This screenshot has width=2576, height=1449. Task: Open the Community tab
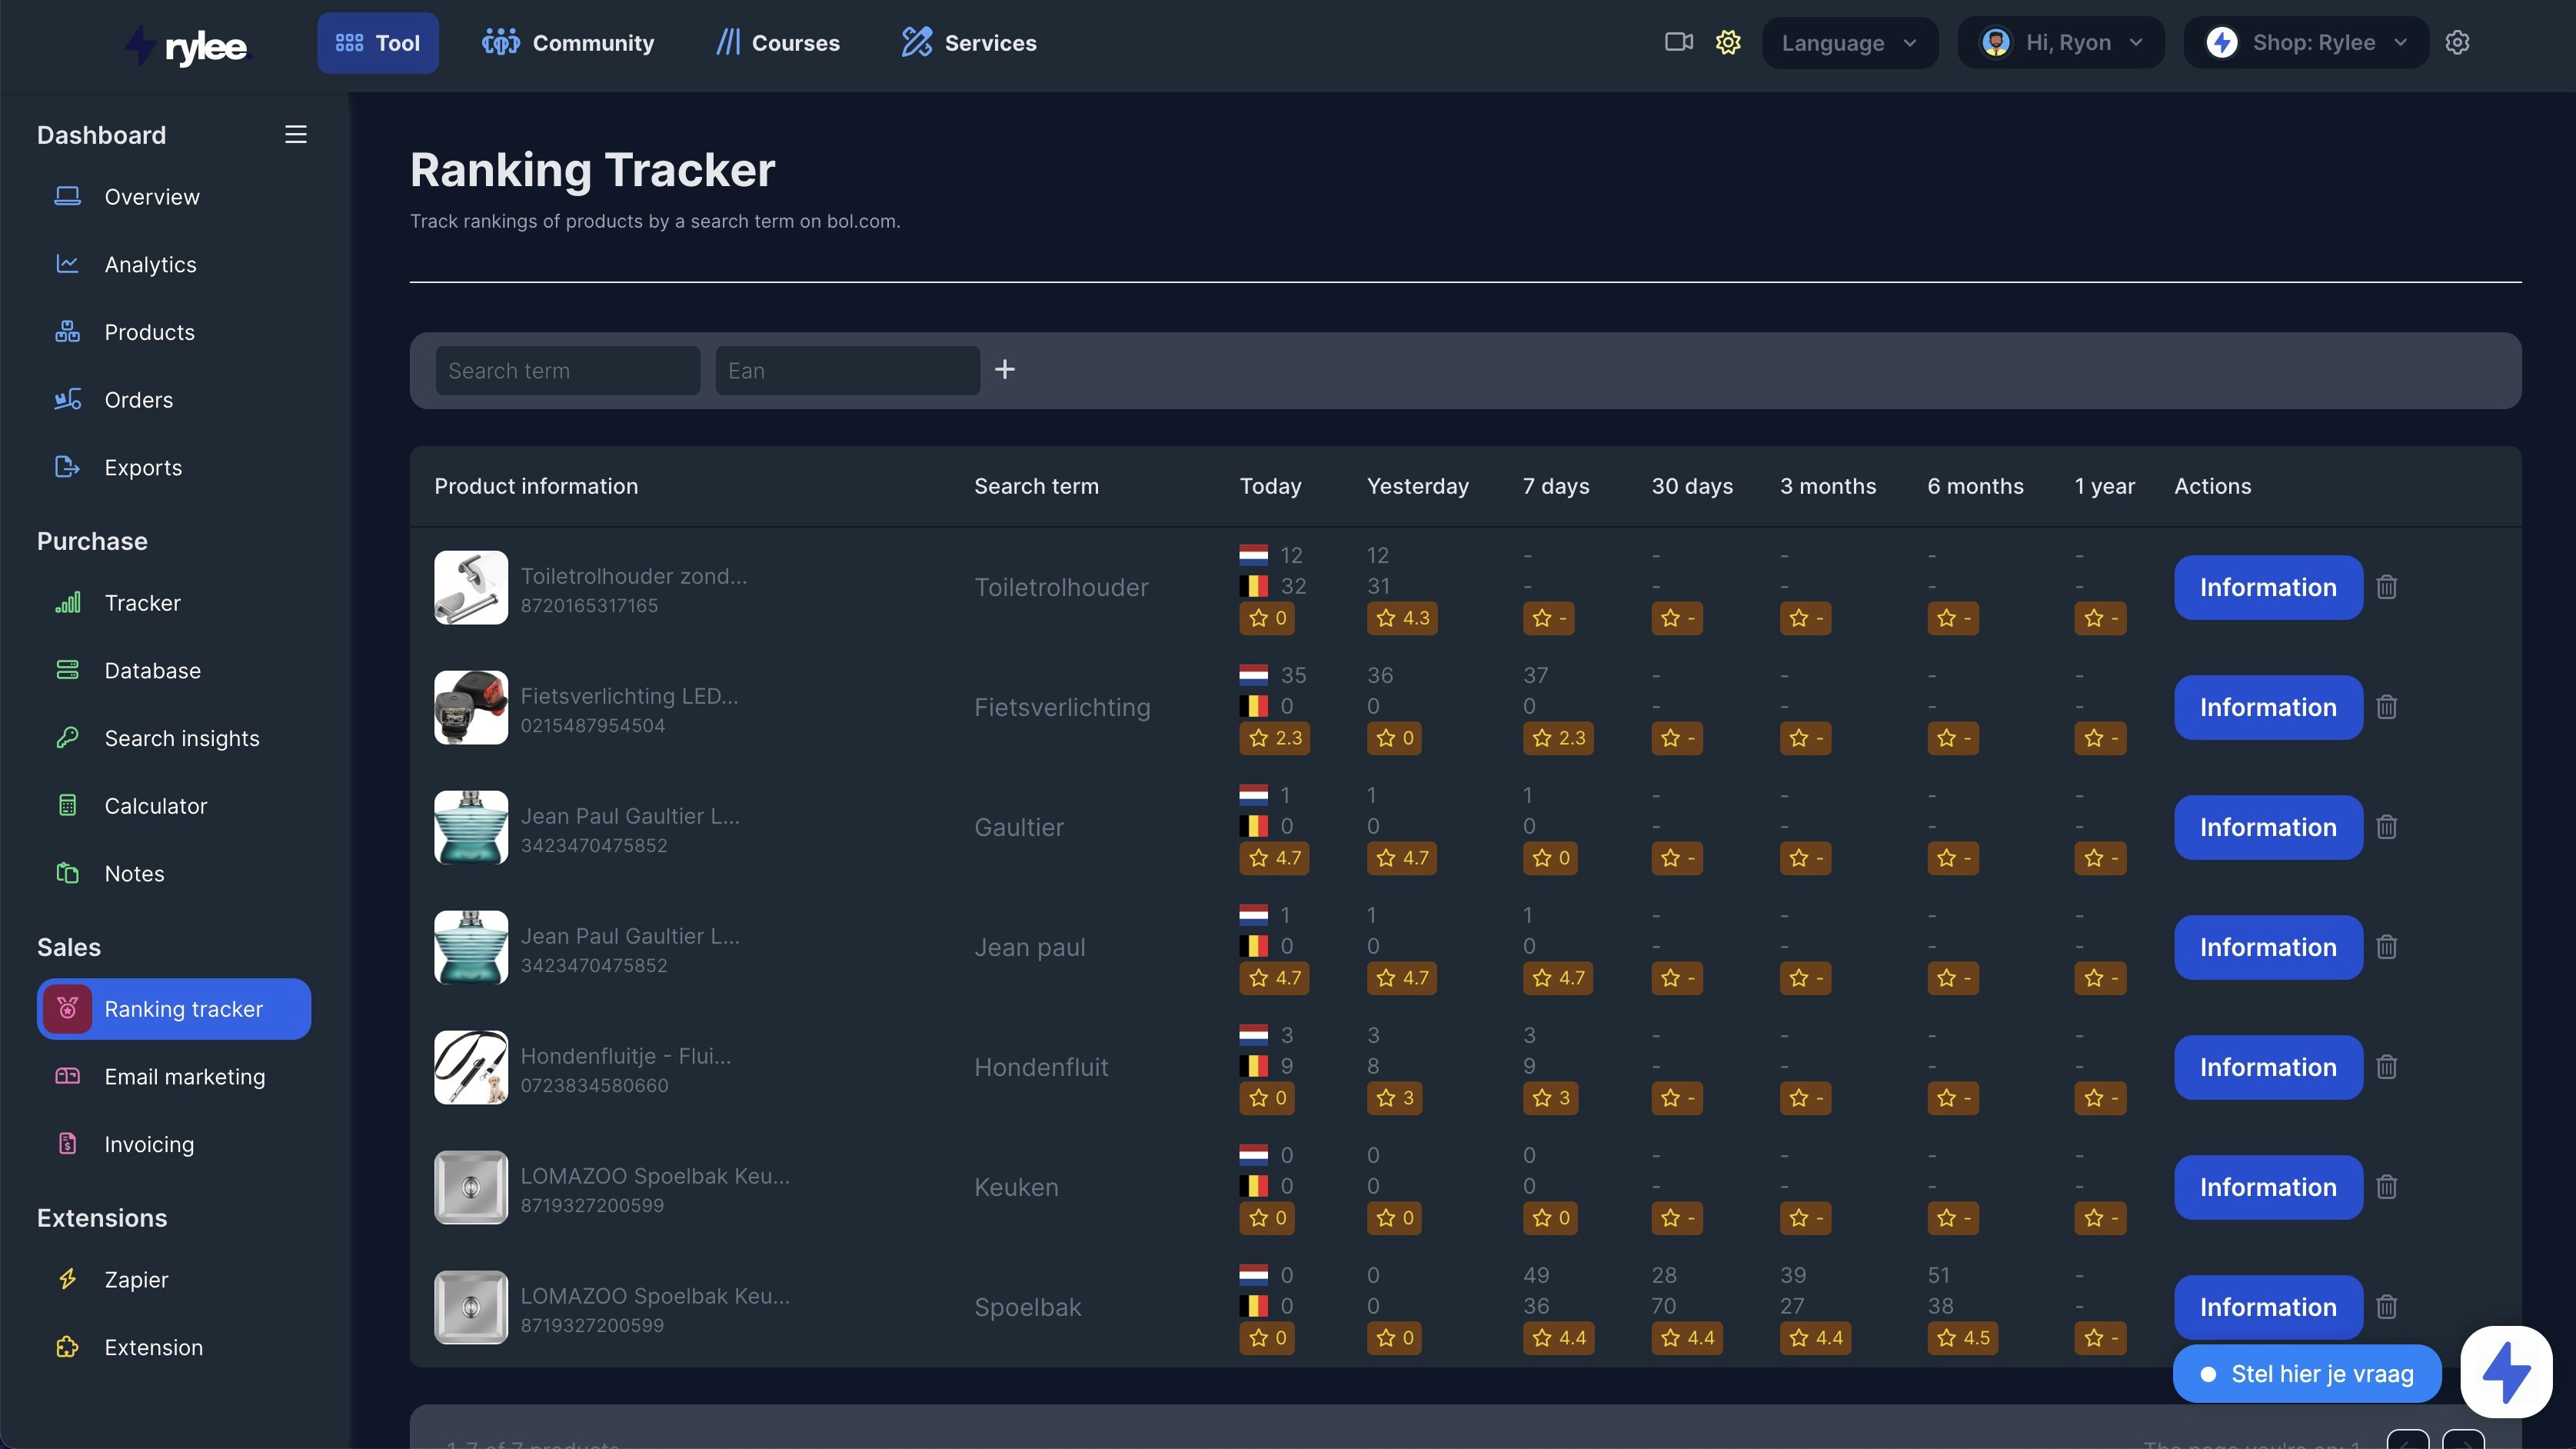pos(568,43)
